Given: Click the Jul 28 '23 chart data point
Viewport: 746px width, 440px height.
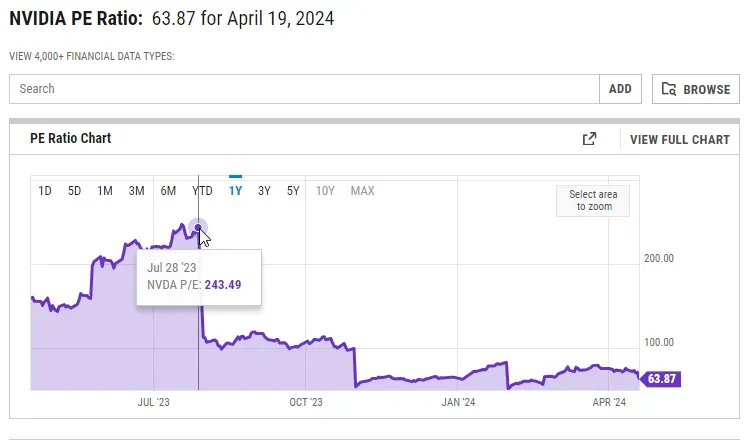Looking at the screenshot, I should pyautogui.click(x=198, y=228).
